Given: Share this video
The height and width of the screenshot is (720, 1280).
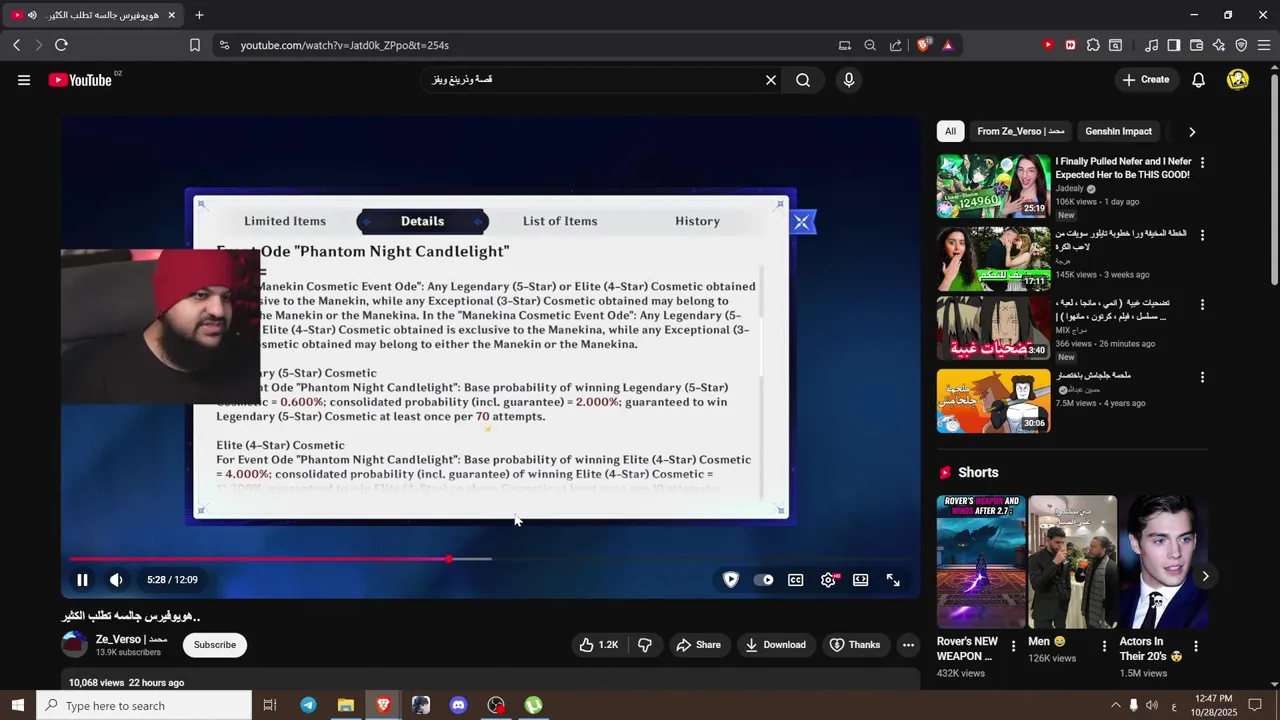Looking at the screenshot, I should click(698, 645).
